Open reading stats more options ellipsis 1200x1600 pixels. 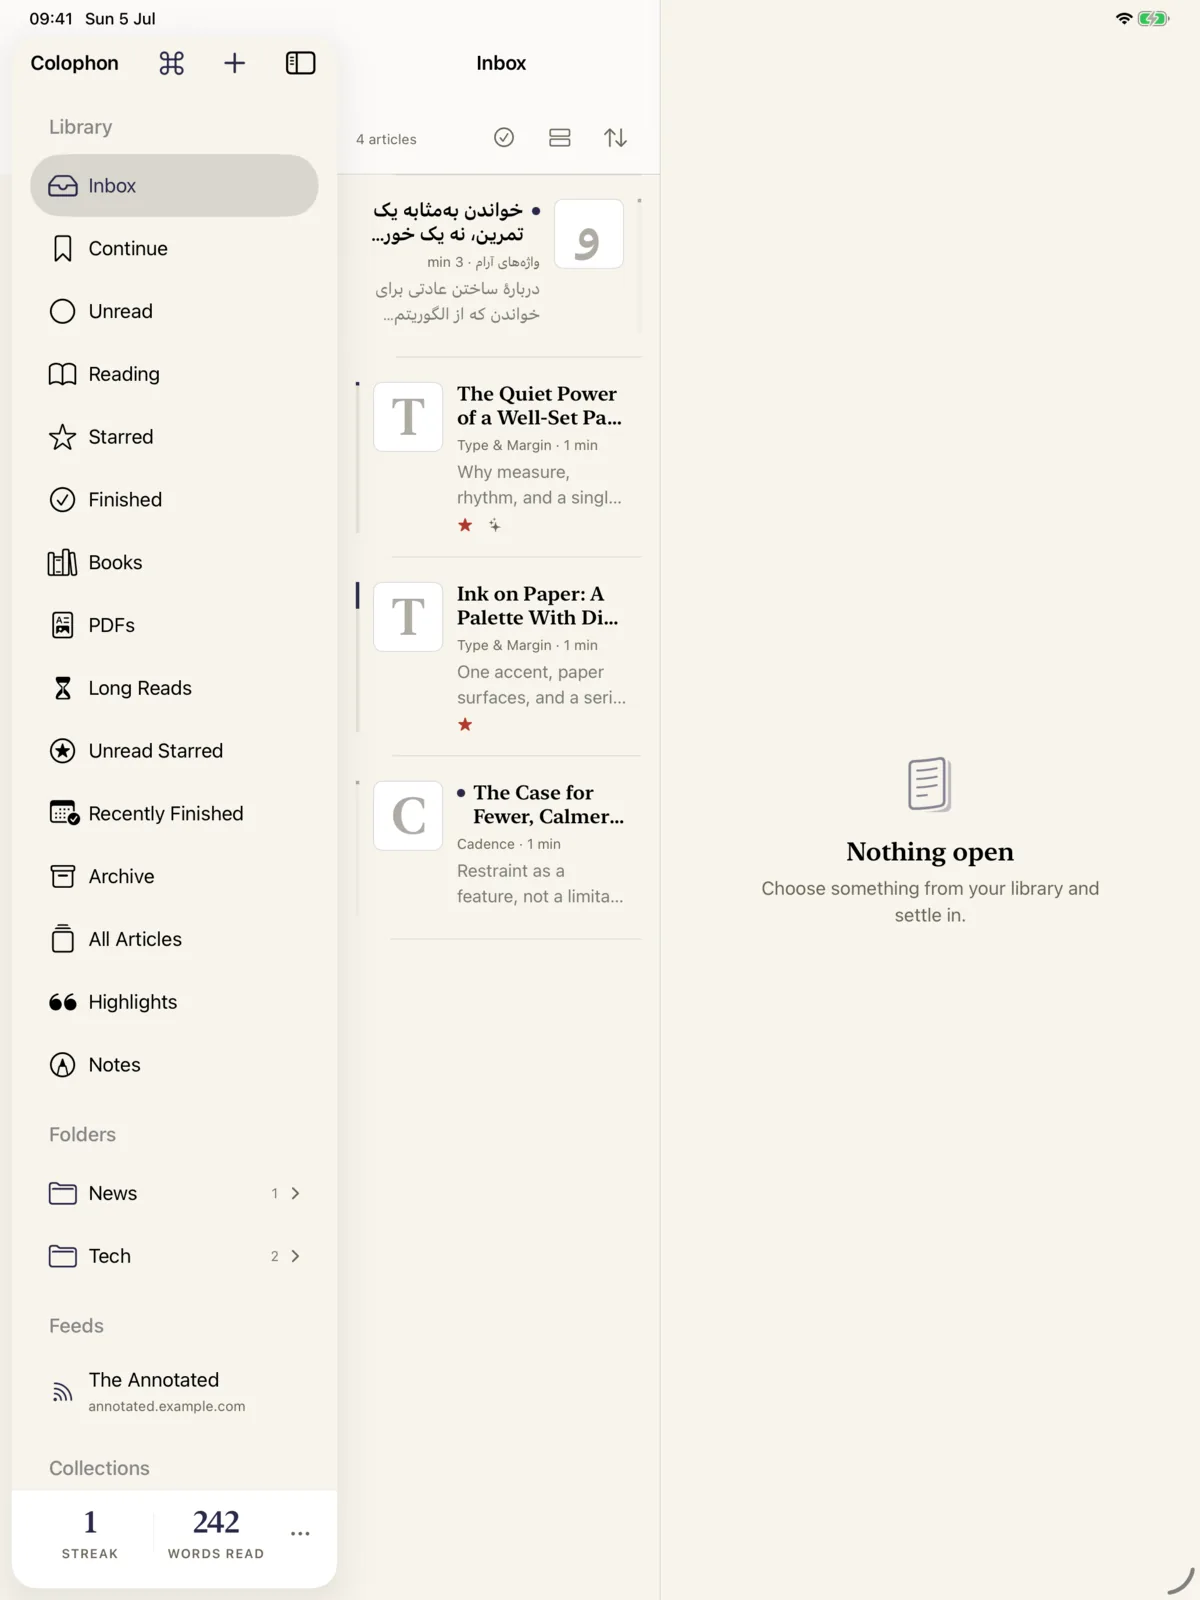pos(300,1533)
